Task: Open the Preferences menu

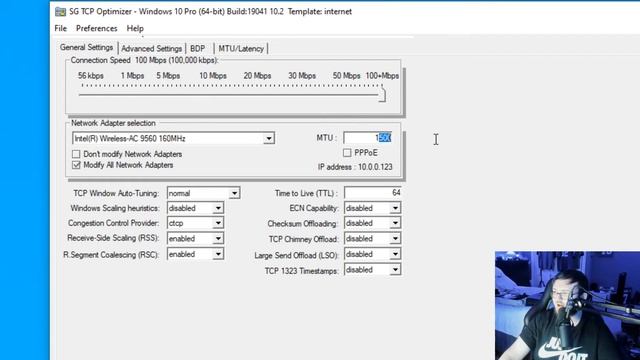Action: click(97, 28)
